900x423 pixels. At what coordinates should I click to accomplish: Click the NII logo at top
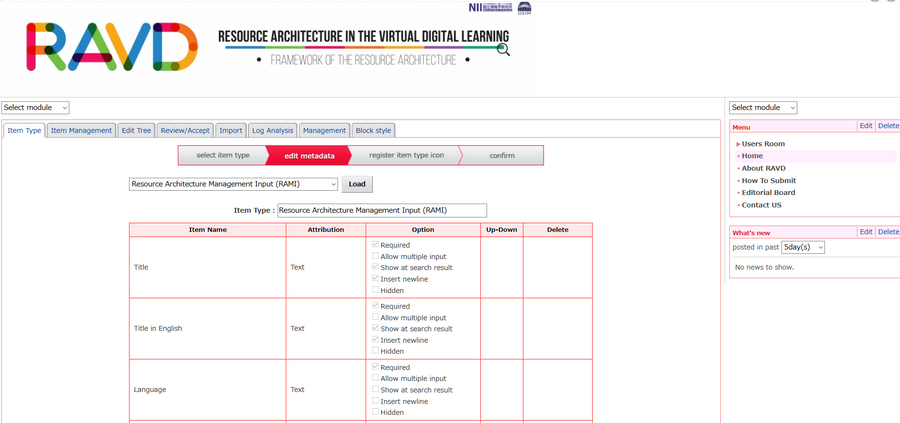tap(491, 7)
